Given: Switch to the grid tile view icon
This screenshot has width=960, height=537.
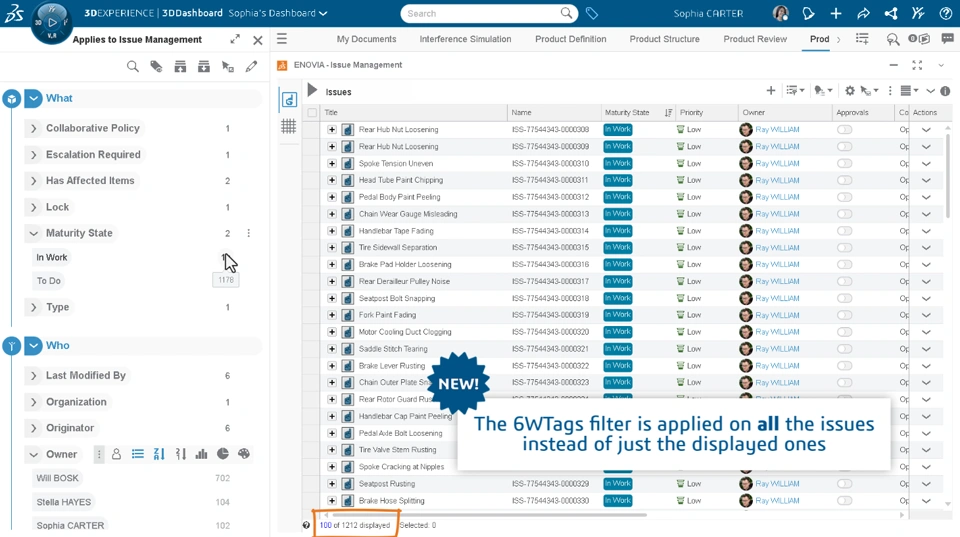Looking at the screenshot, I should click(x=288, y=126).
